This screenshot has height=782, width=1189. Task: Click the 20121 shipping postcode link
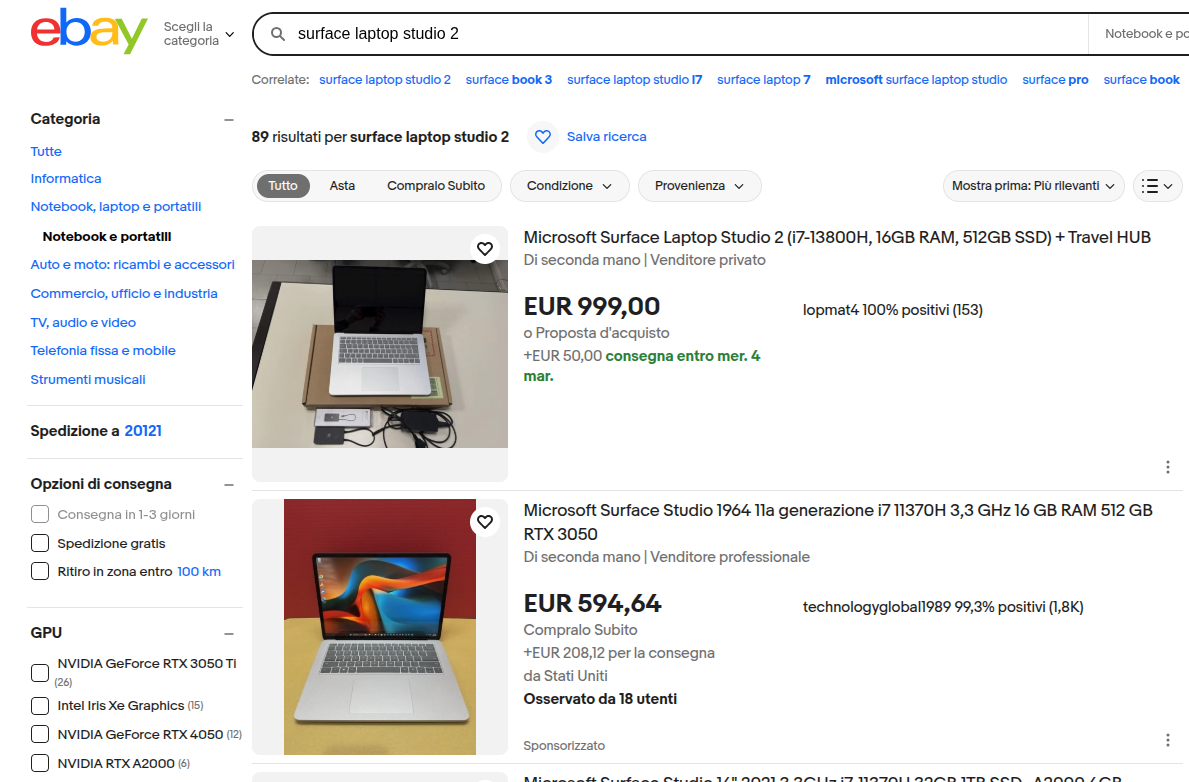coord(143,431)
